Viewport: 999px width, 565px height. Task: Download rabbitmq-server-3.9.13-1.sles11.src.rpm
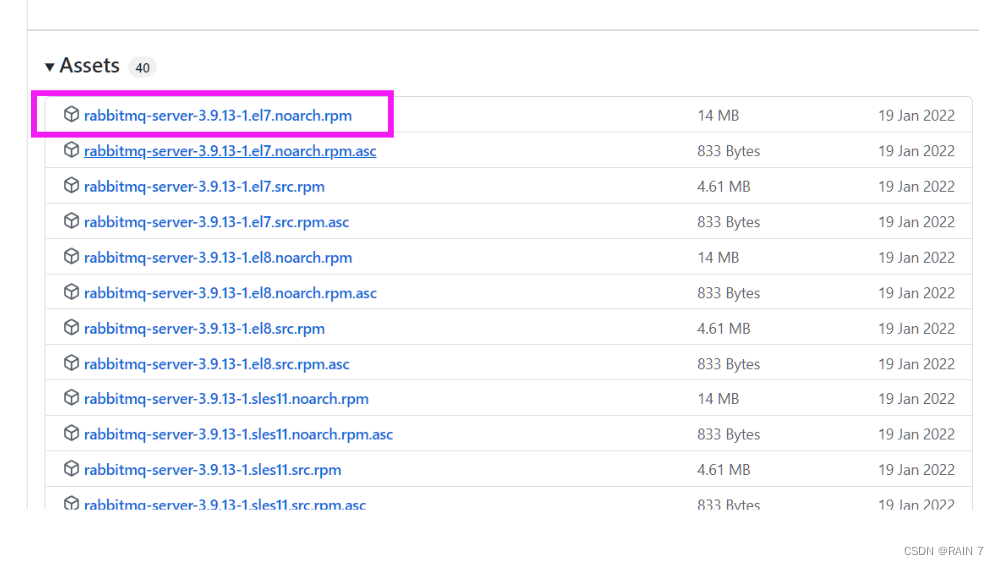click(212, 470)
